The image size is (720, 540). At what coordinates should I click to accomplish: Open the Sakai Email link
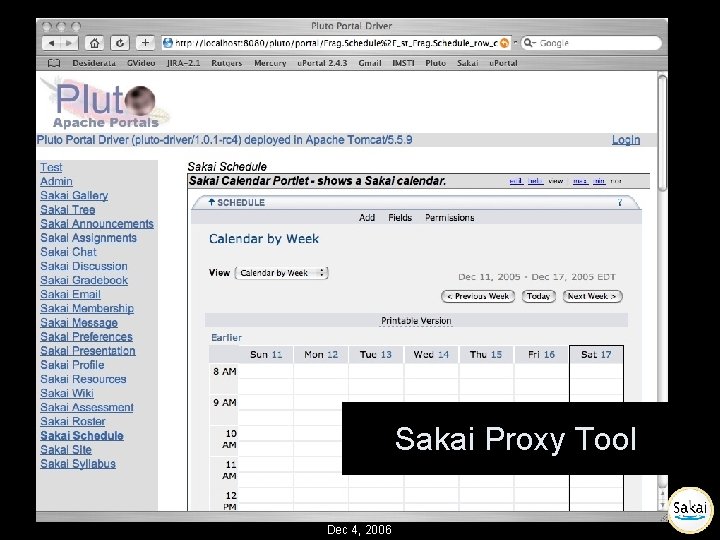pos(70,294)
